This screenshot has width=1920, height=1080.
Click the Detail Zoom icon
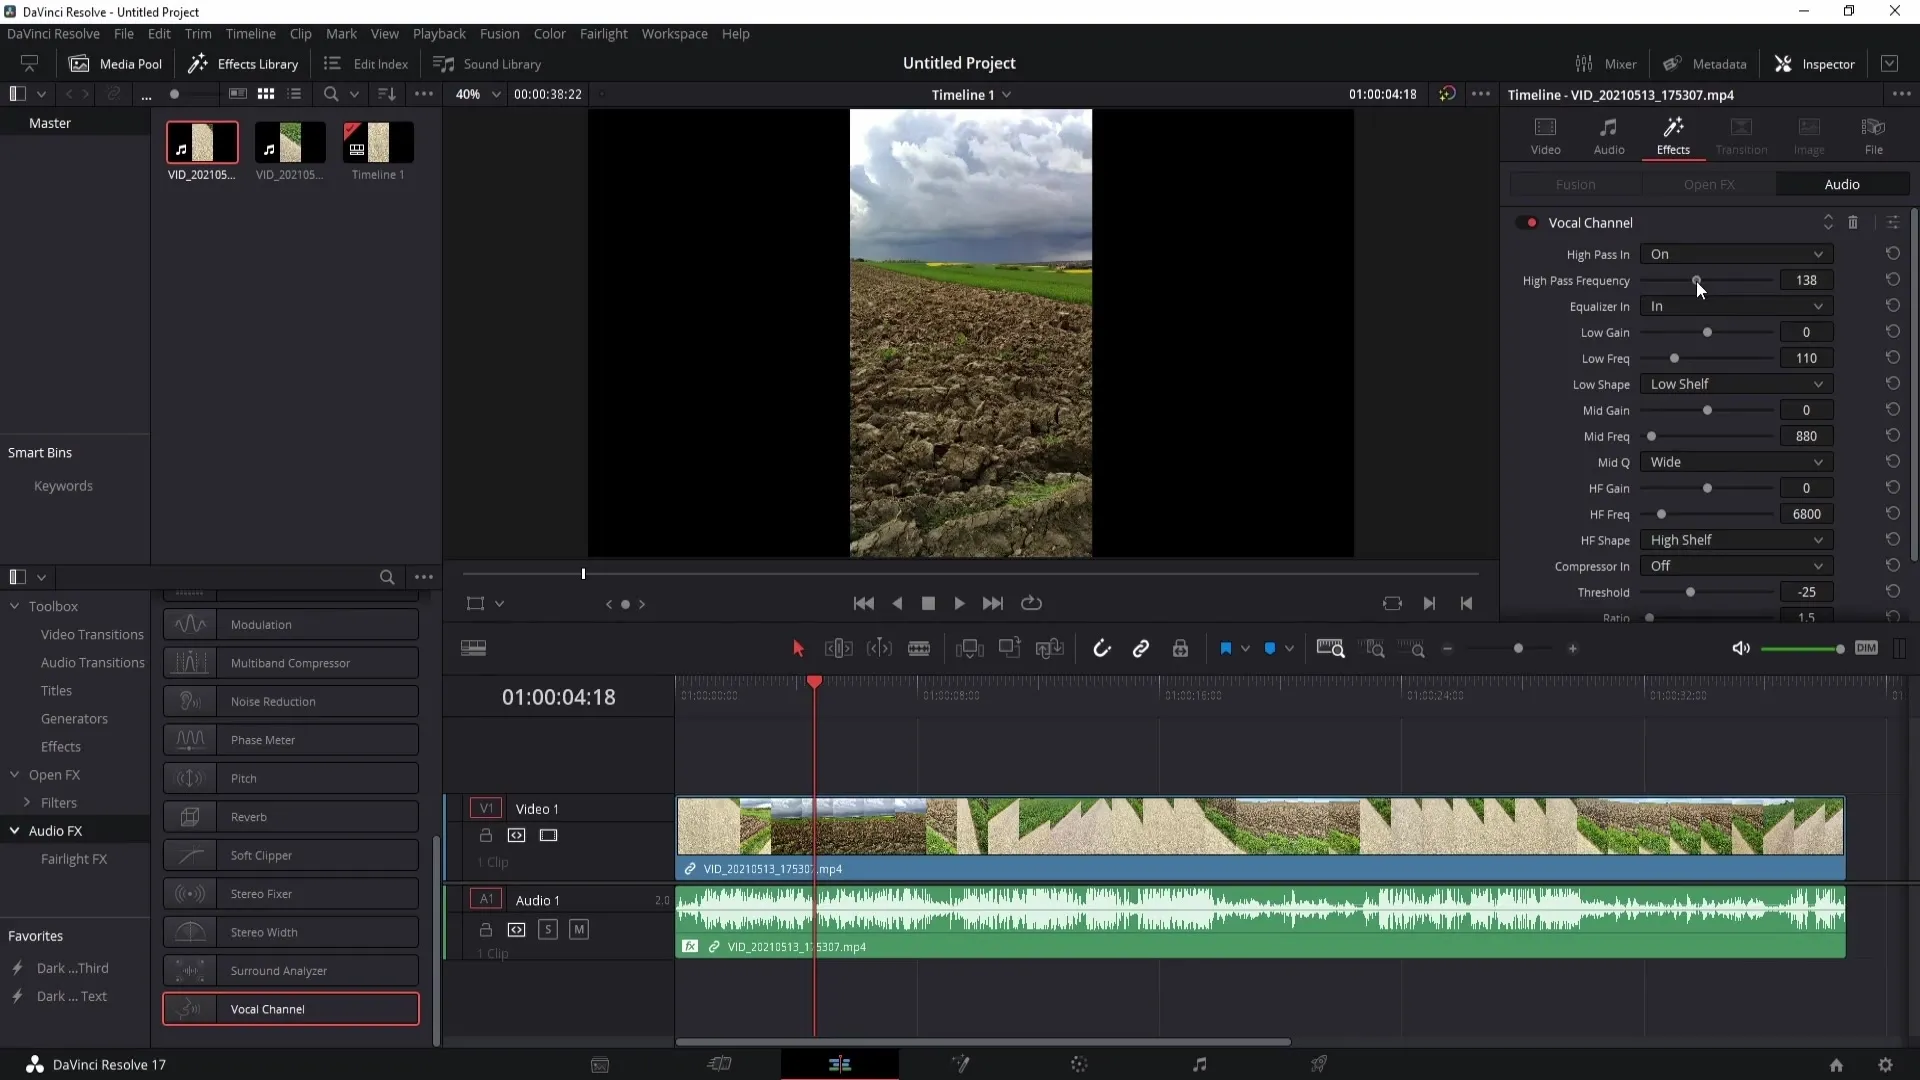point(1375,649)
